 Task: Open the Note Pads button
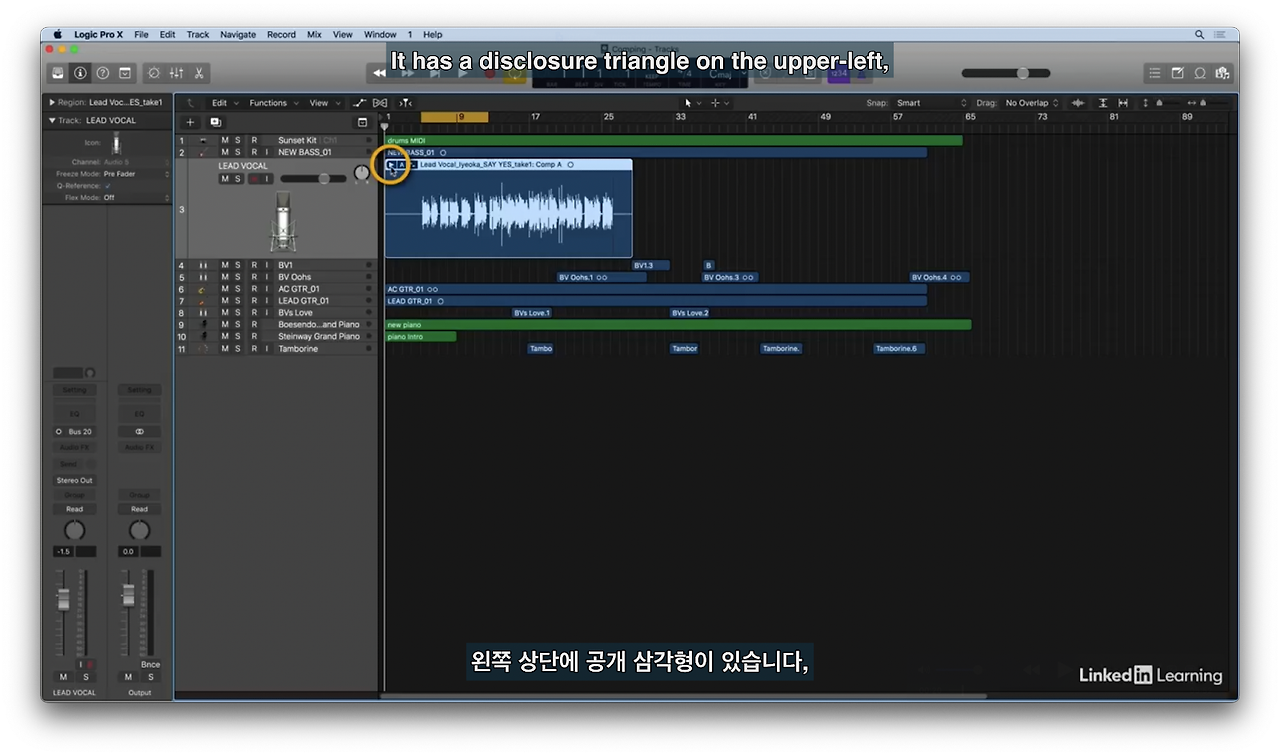pos(1178,73)
